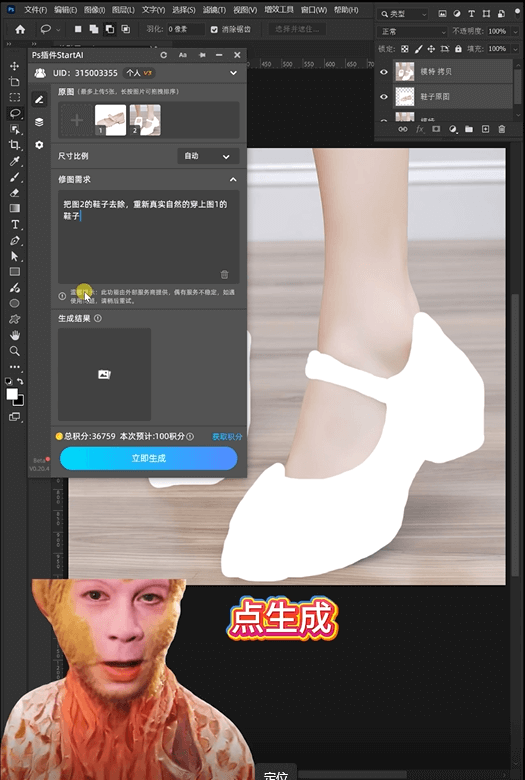
Task: Open the 尺寸比例 自动 dropdown
Action: [x=208, y=156]
